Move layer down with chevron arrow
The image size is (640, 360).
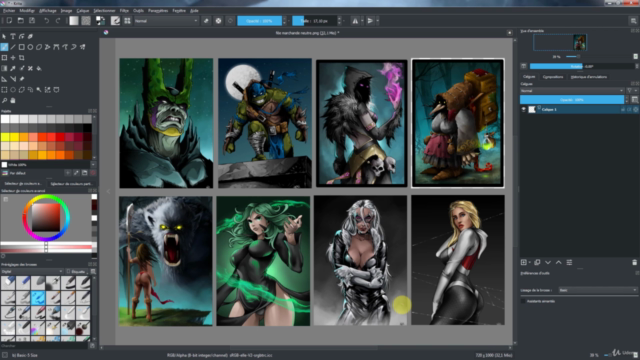(x=548, y=262)
